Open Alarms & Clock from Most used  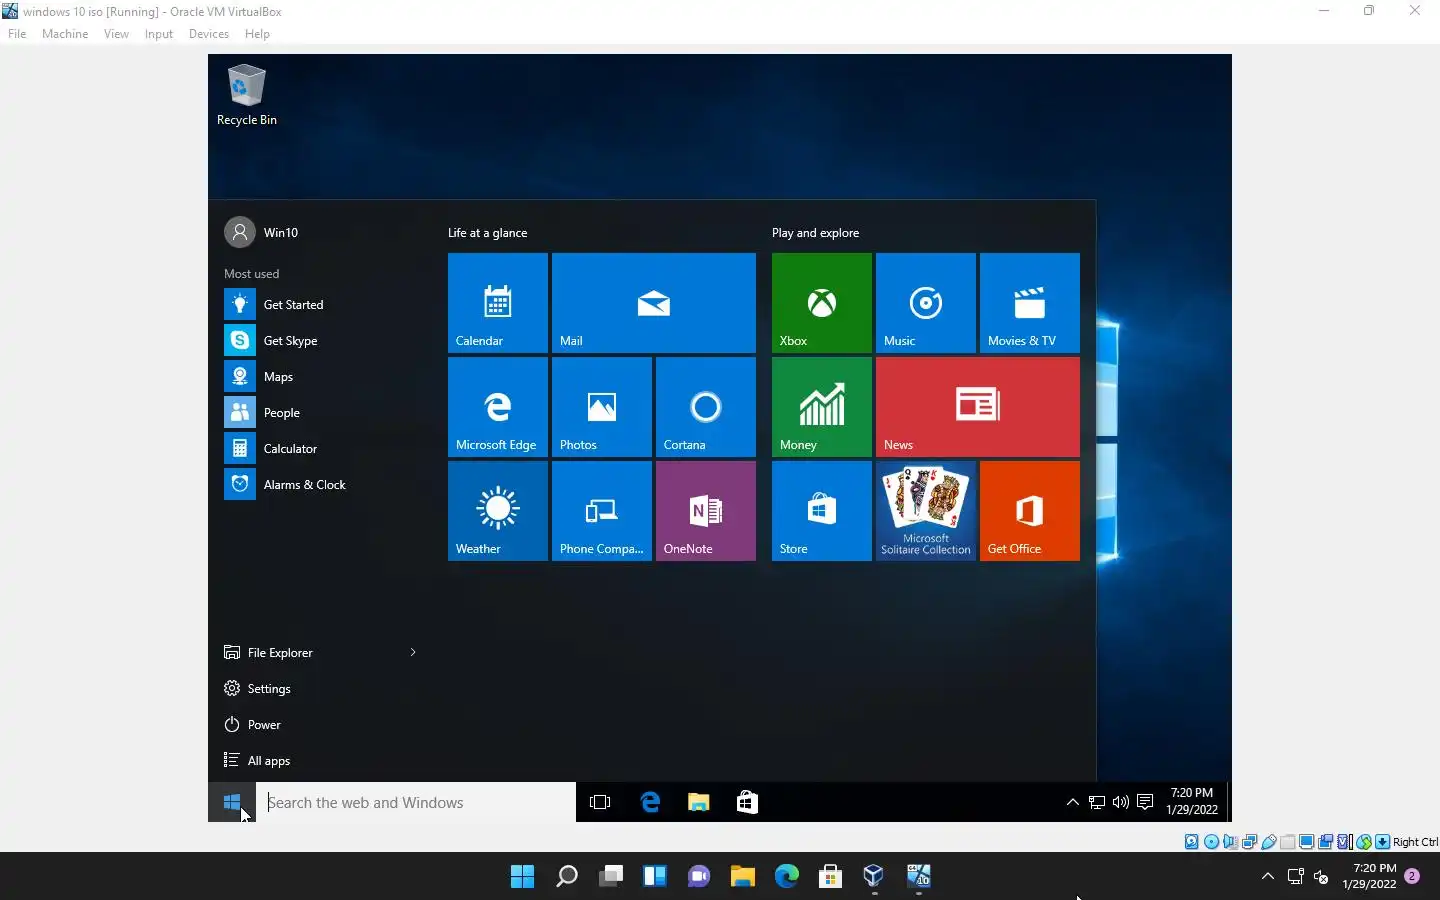pyautogui.click(x=320, y=485)
